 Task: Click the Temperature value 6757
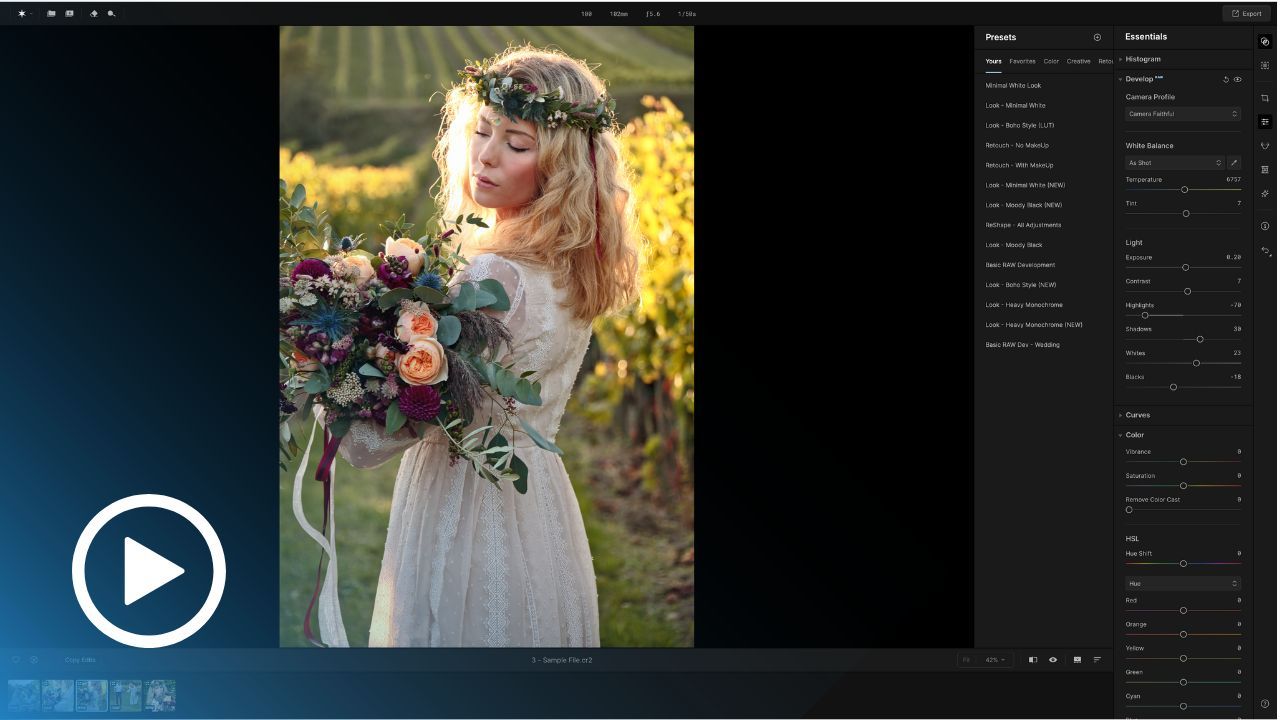pyautogui.click(x=1233, y=180)
